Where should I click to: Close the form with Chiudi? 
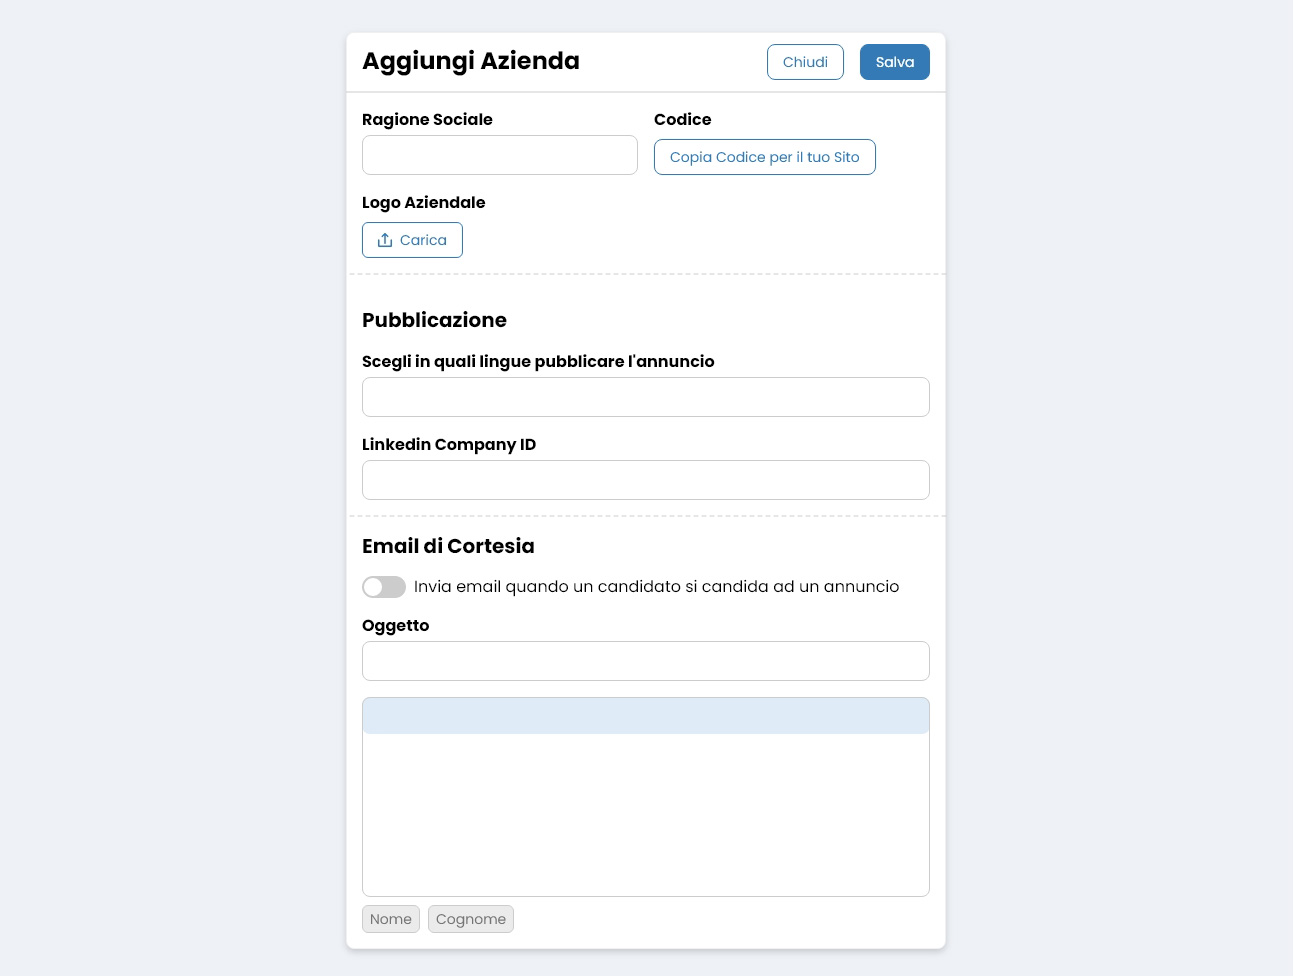click(805, 62)
